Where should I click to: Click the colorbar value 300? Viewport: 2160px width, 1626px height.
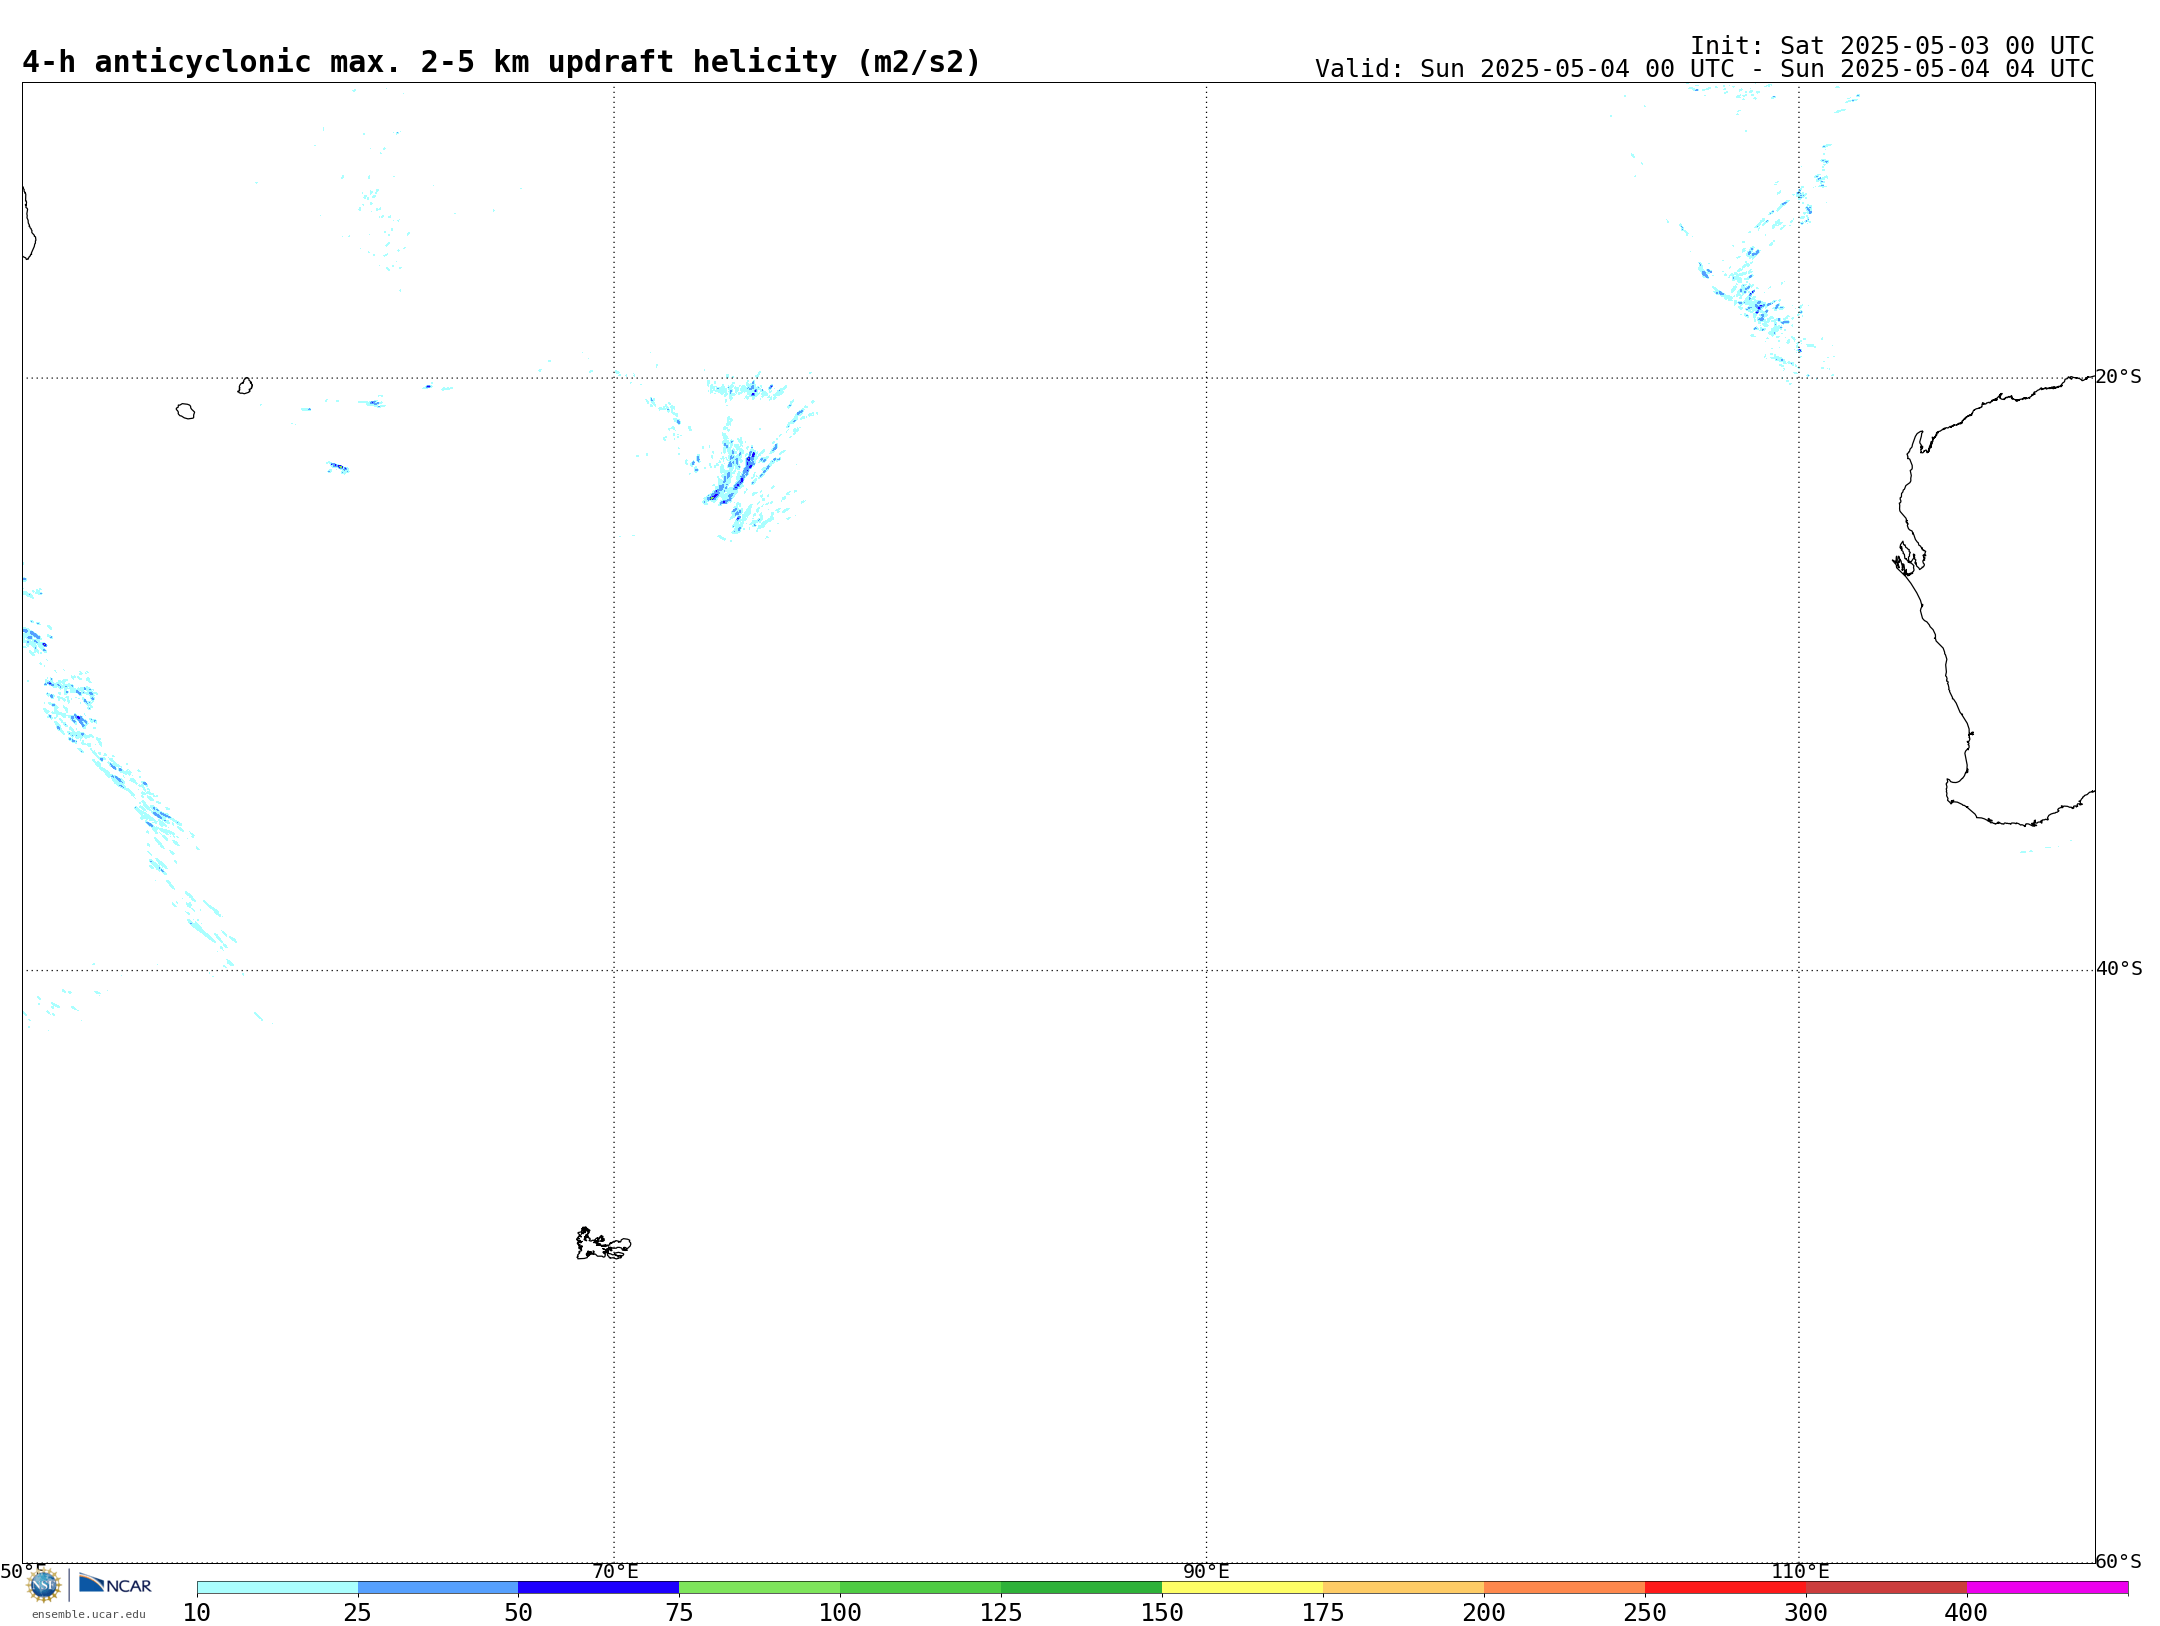coord(1806,1613)
